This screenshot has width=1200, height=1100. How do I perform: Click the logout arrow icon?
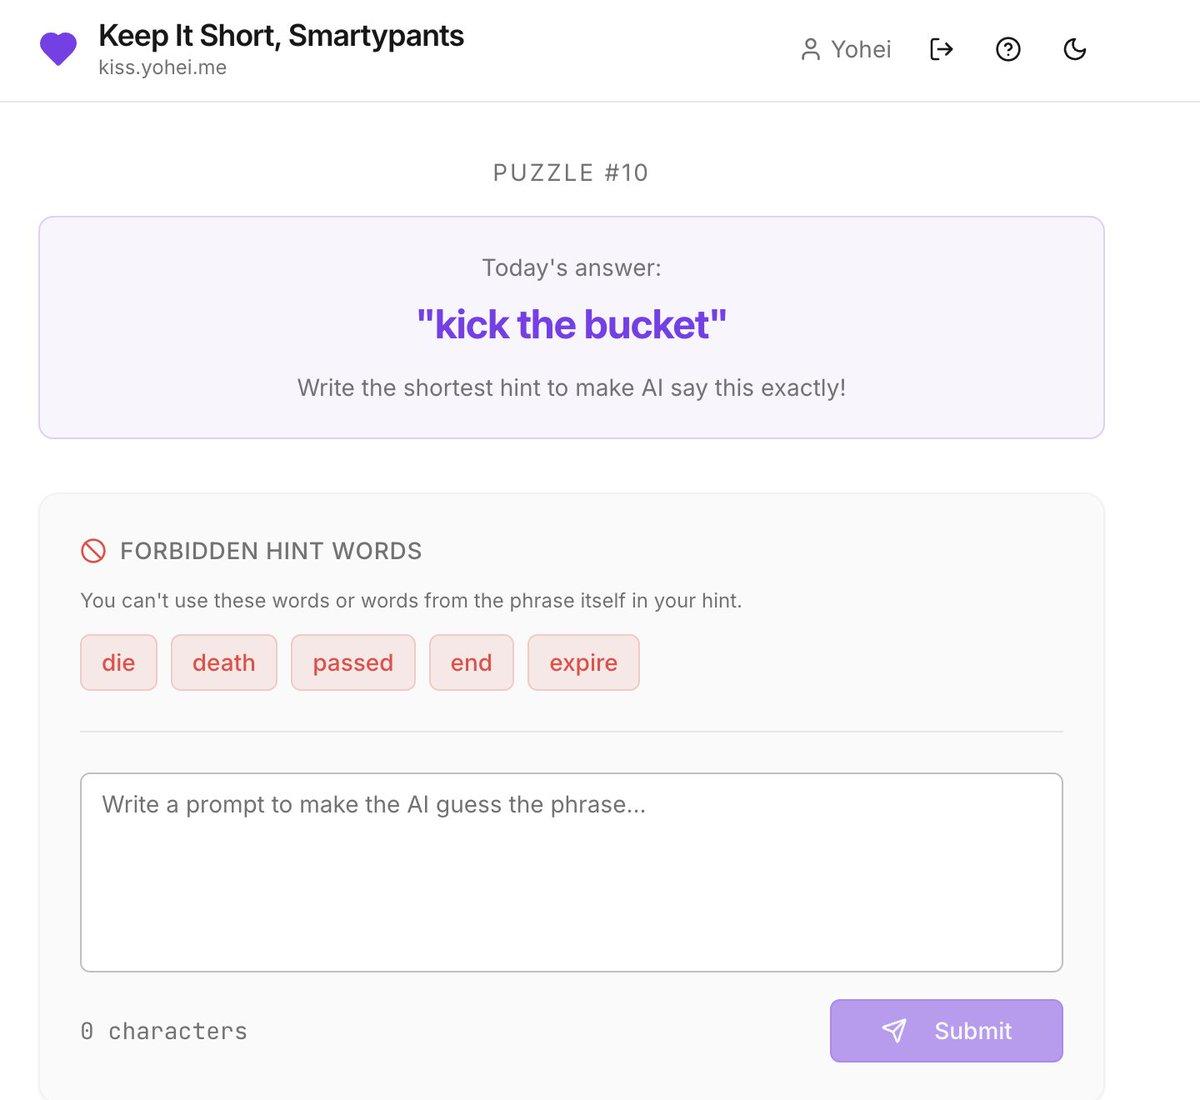pos(940,48)
